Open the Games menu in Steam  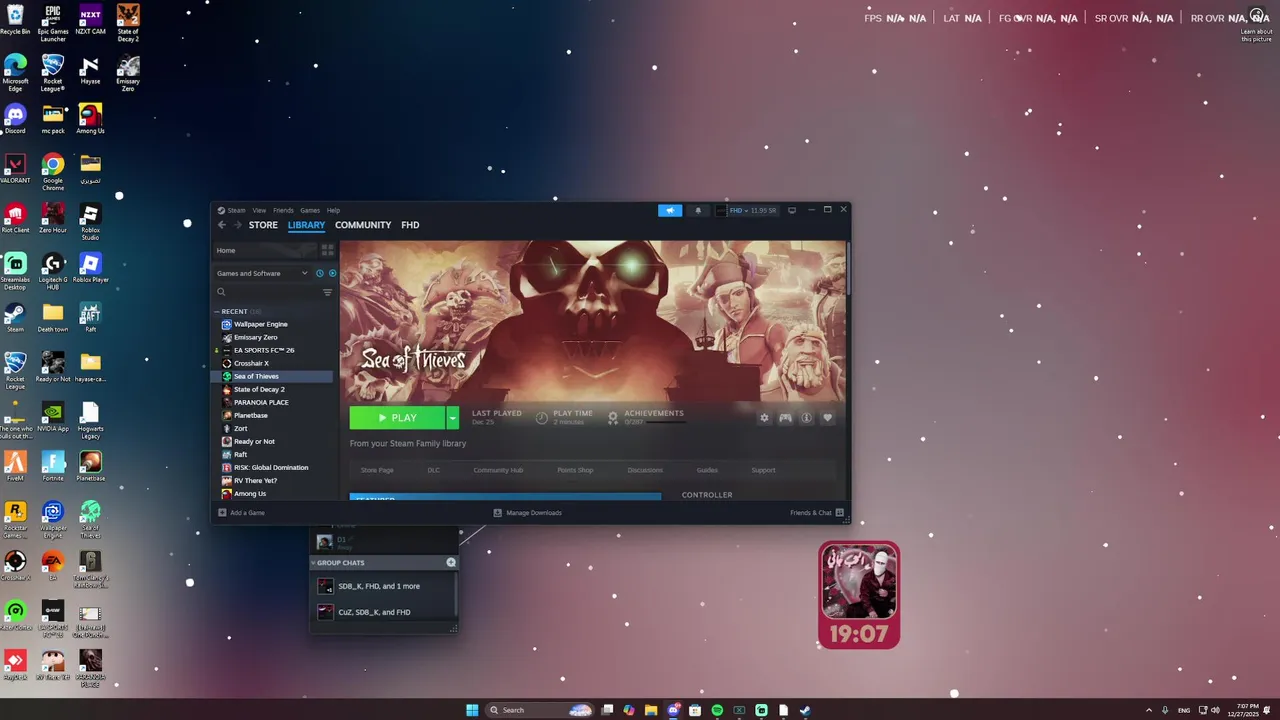(x=310, y=210)
